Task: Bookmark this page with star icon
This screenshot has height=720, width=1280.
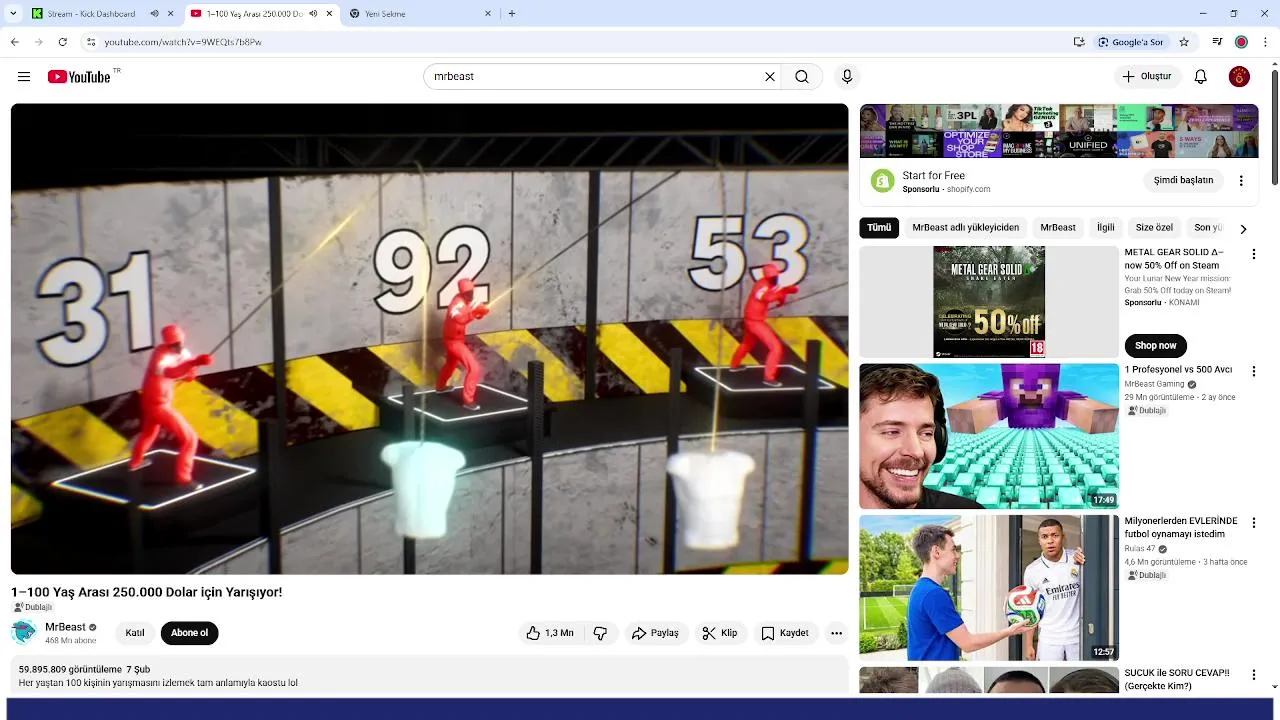Action: (1184, 42)
